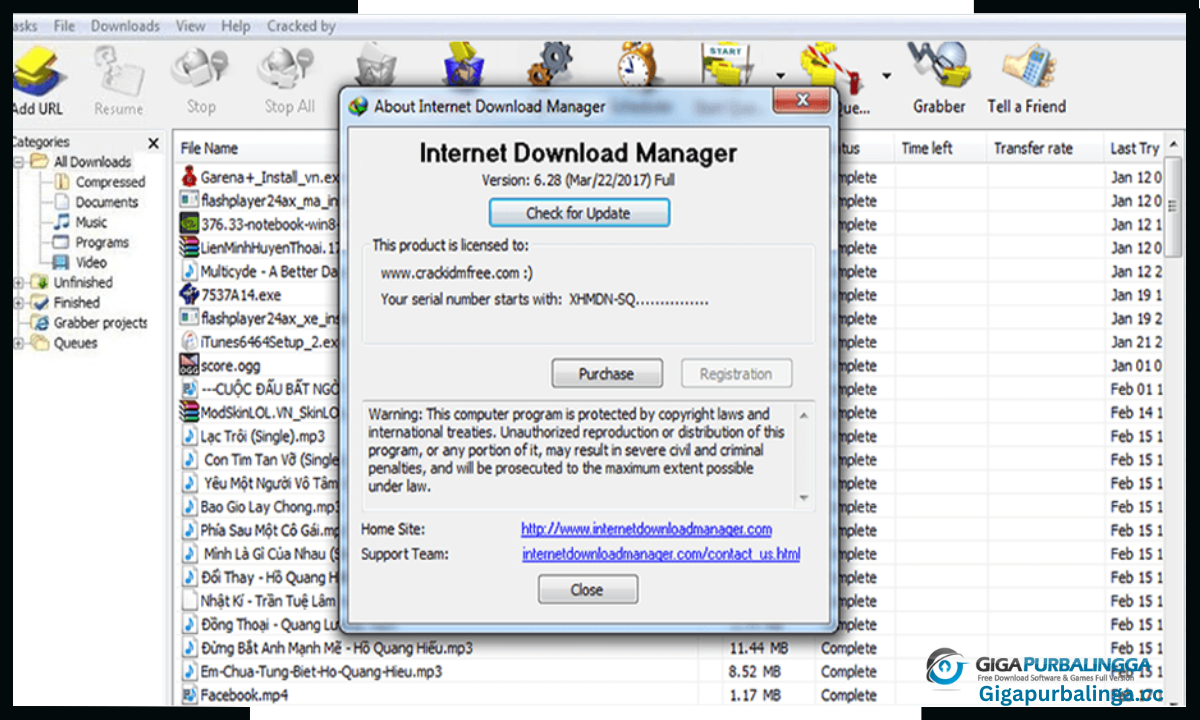Click the Stop toolbar icon
1200x720 pixels.
pos(200,70)
